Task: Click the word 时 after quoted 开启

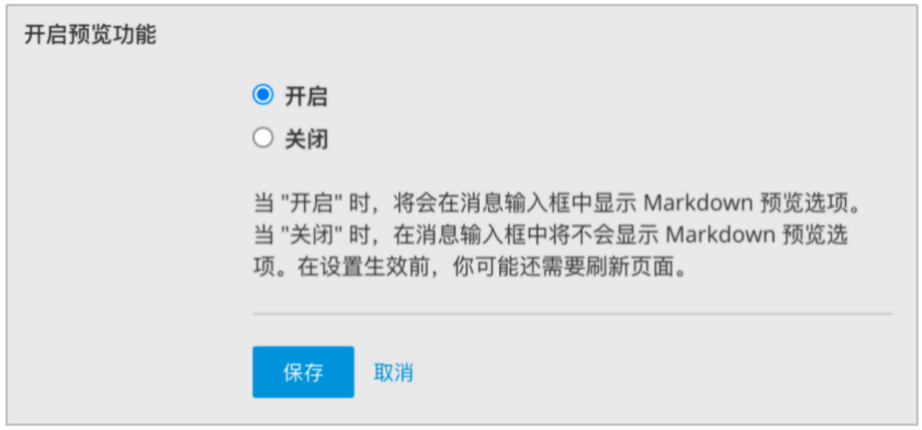Action: [x=359, y=205]
